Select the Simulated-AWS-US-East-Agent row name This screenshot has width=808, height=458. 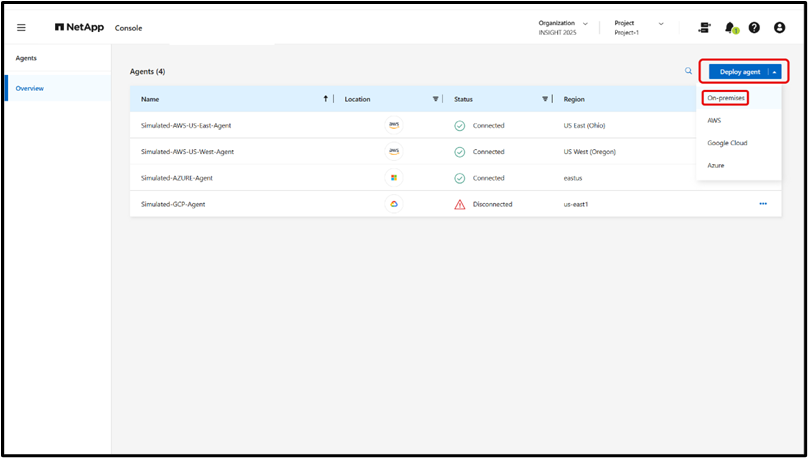coord(186,125)
